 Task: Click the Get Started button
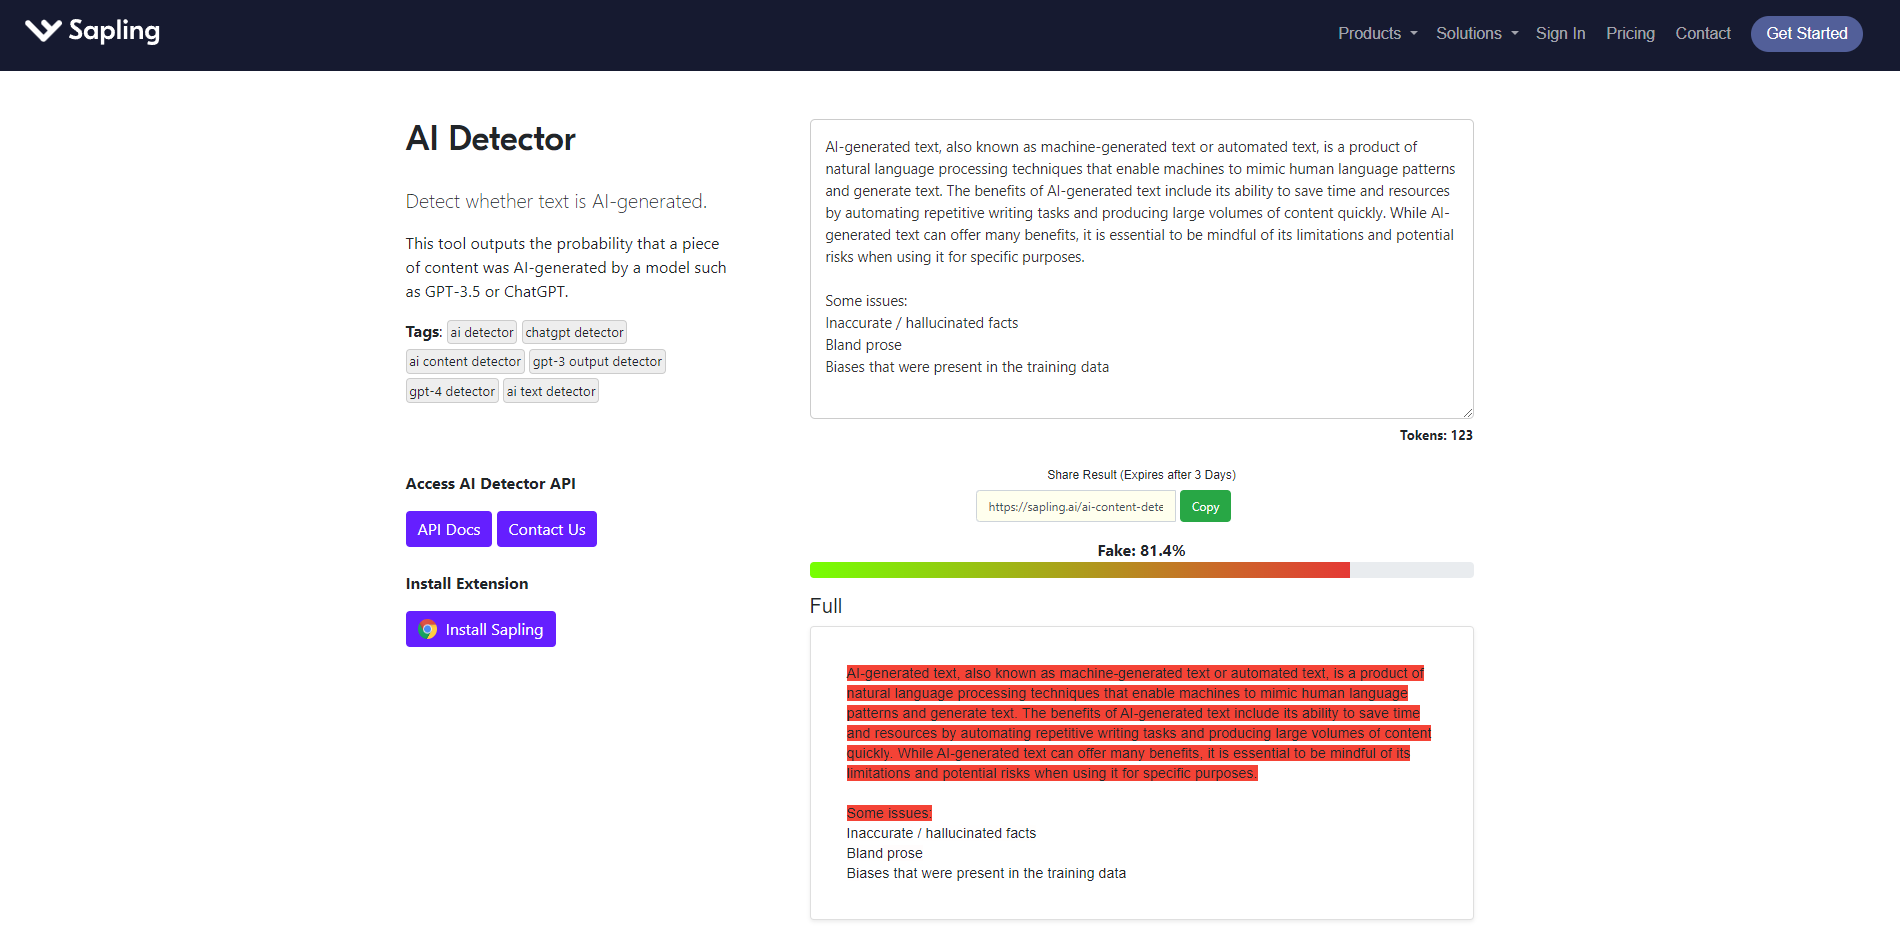coord(1806,33)
